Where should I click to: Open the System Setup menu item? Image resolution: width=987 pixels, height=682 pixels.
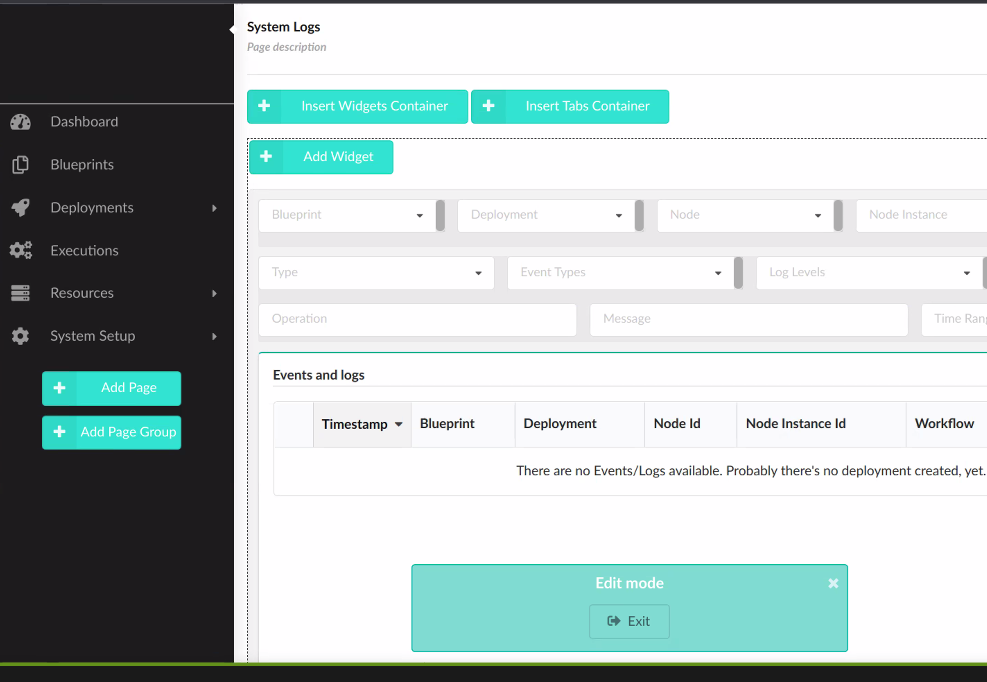coord(93,336)
